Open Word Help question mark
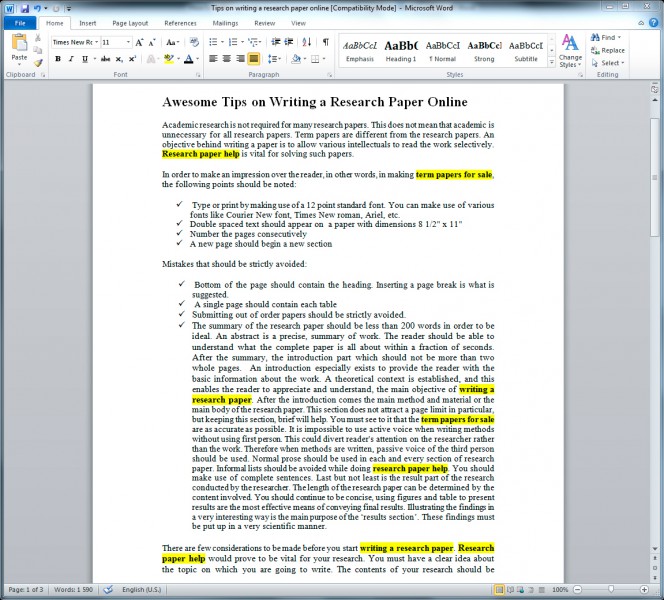664x600 pixels. click(653, 23)
